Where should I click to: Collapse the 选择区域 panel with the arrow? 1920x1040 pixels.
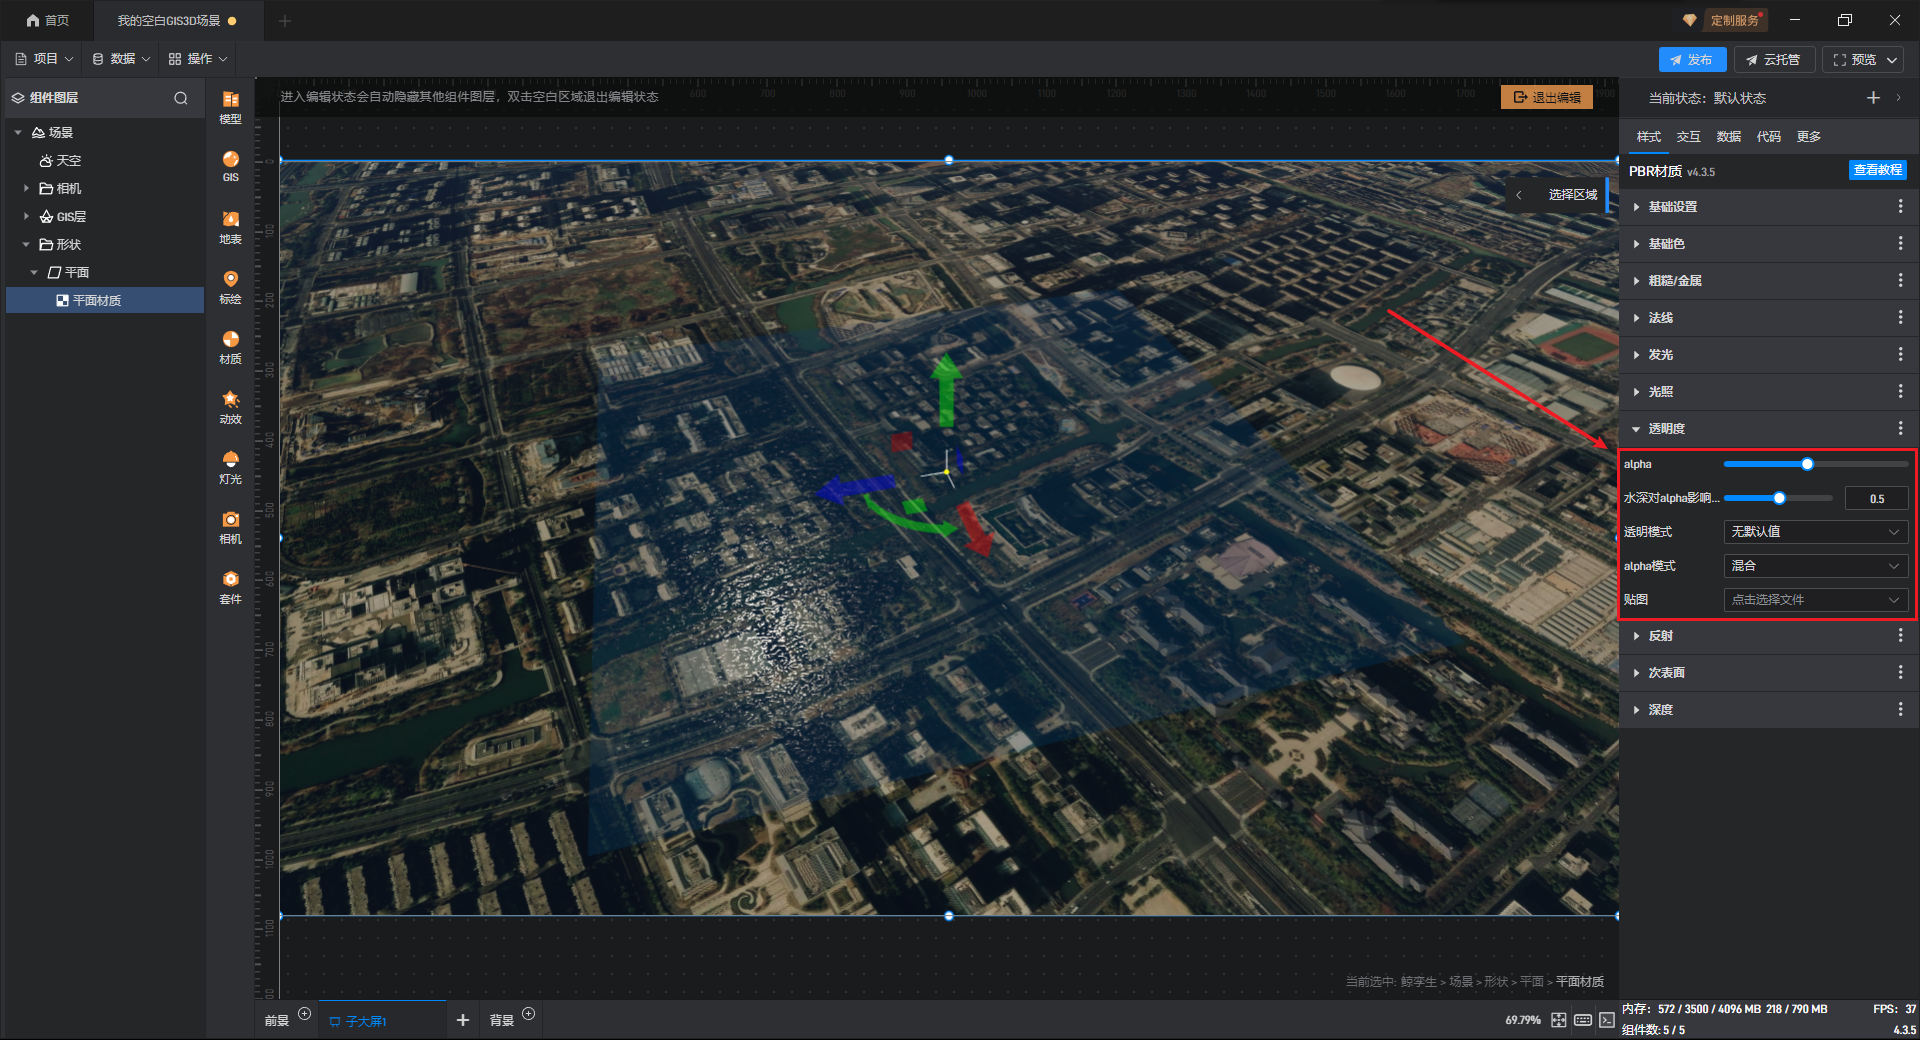tap(1518, 195)
